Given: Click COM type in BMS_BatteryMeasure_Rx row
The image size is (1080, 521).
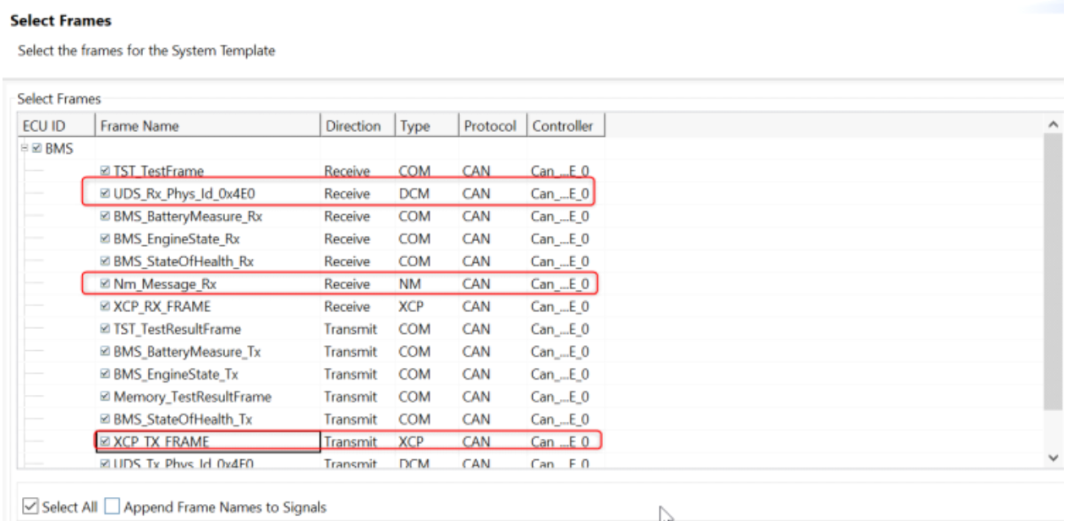Looking at the screenshot, I should 415,216.
